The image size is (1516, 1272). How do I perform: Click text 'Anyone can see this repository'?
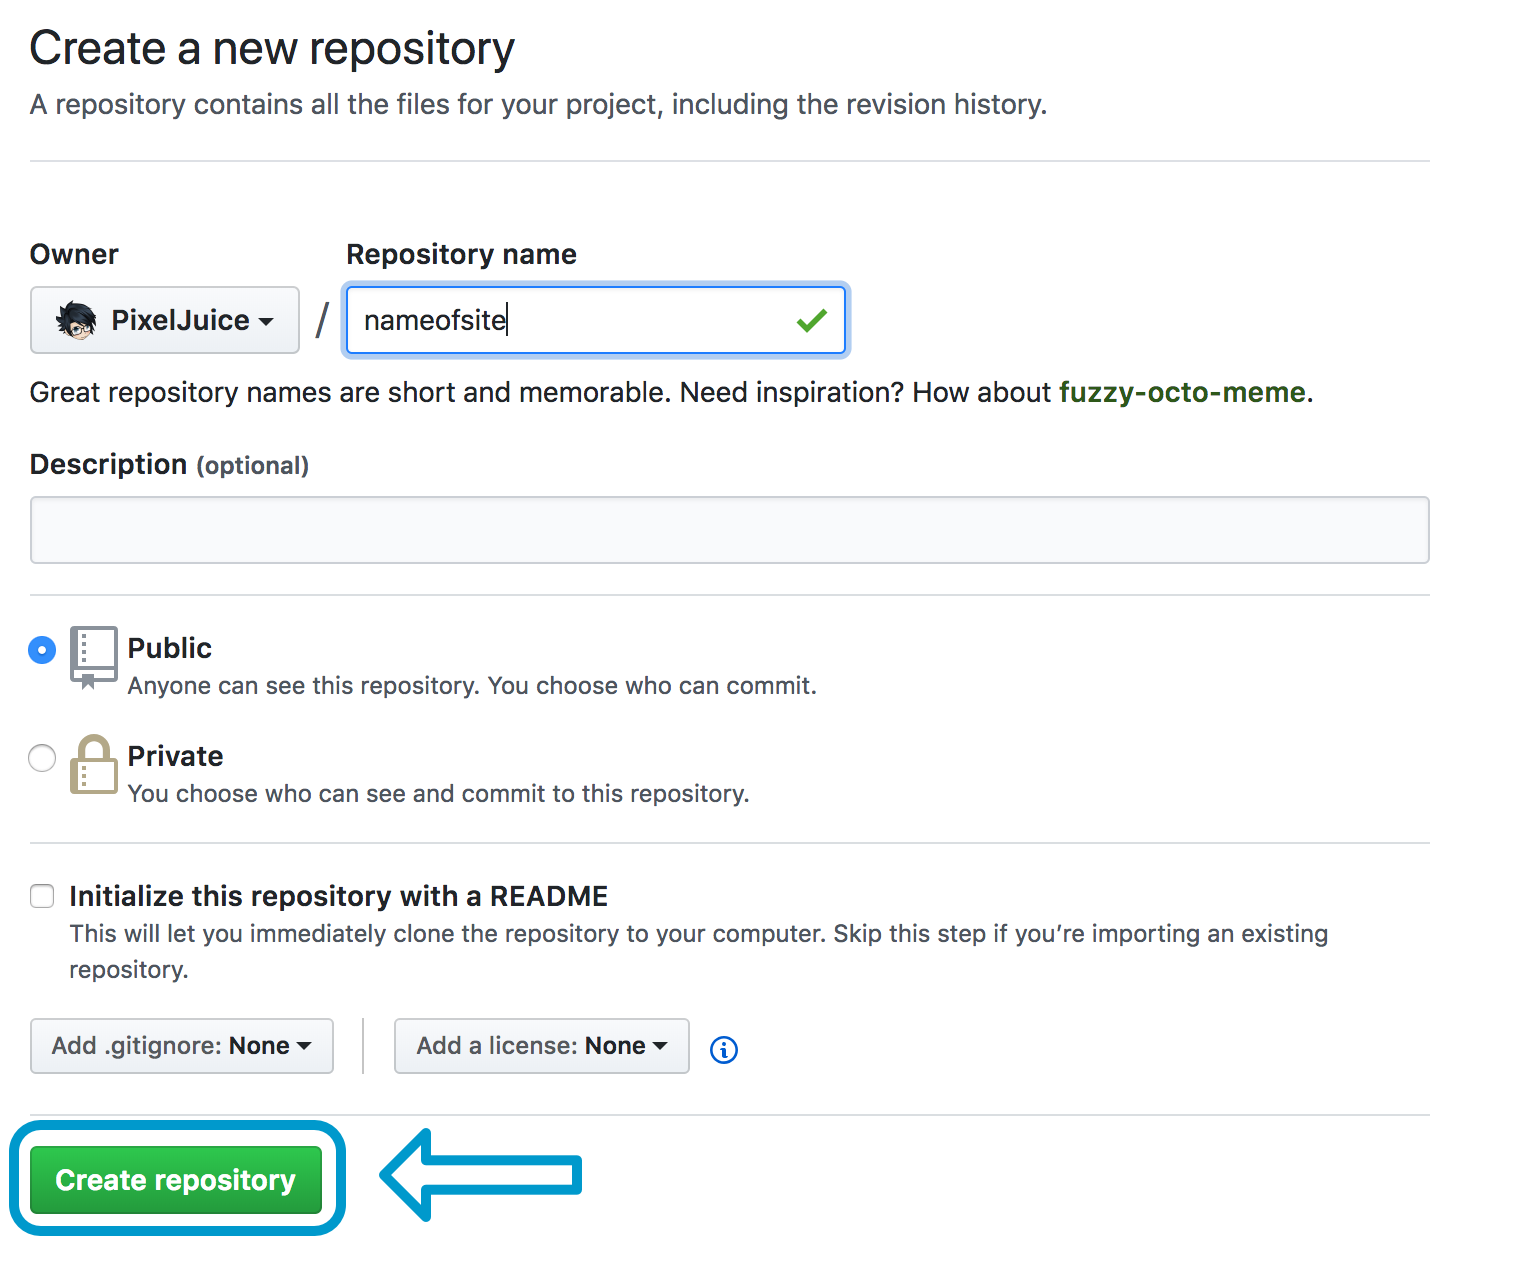pos(304,686)
